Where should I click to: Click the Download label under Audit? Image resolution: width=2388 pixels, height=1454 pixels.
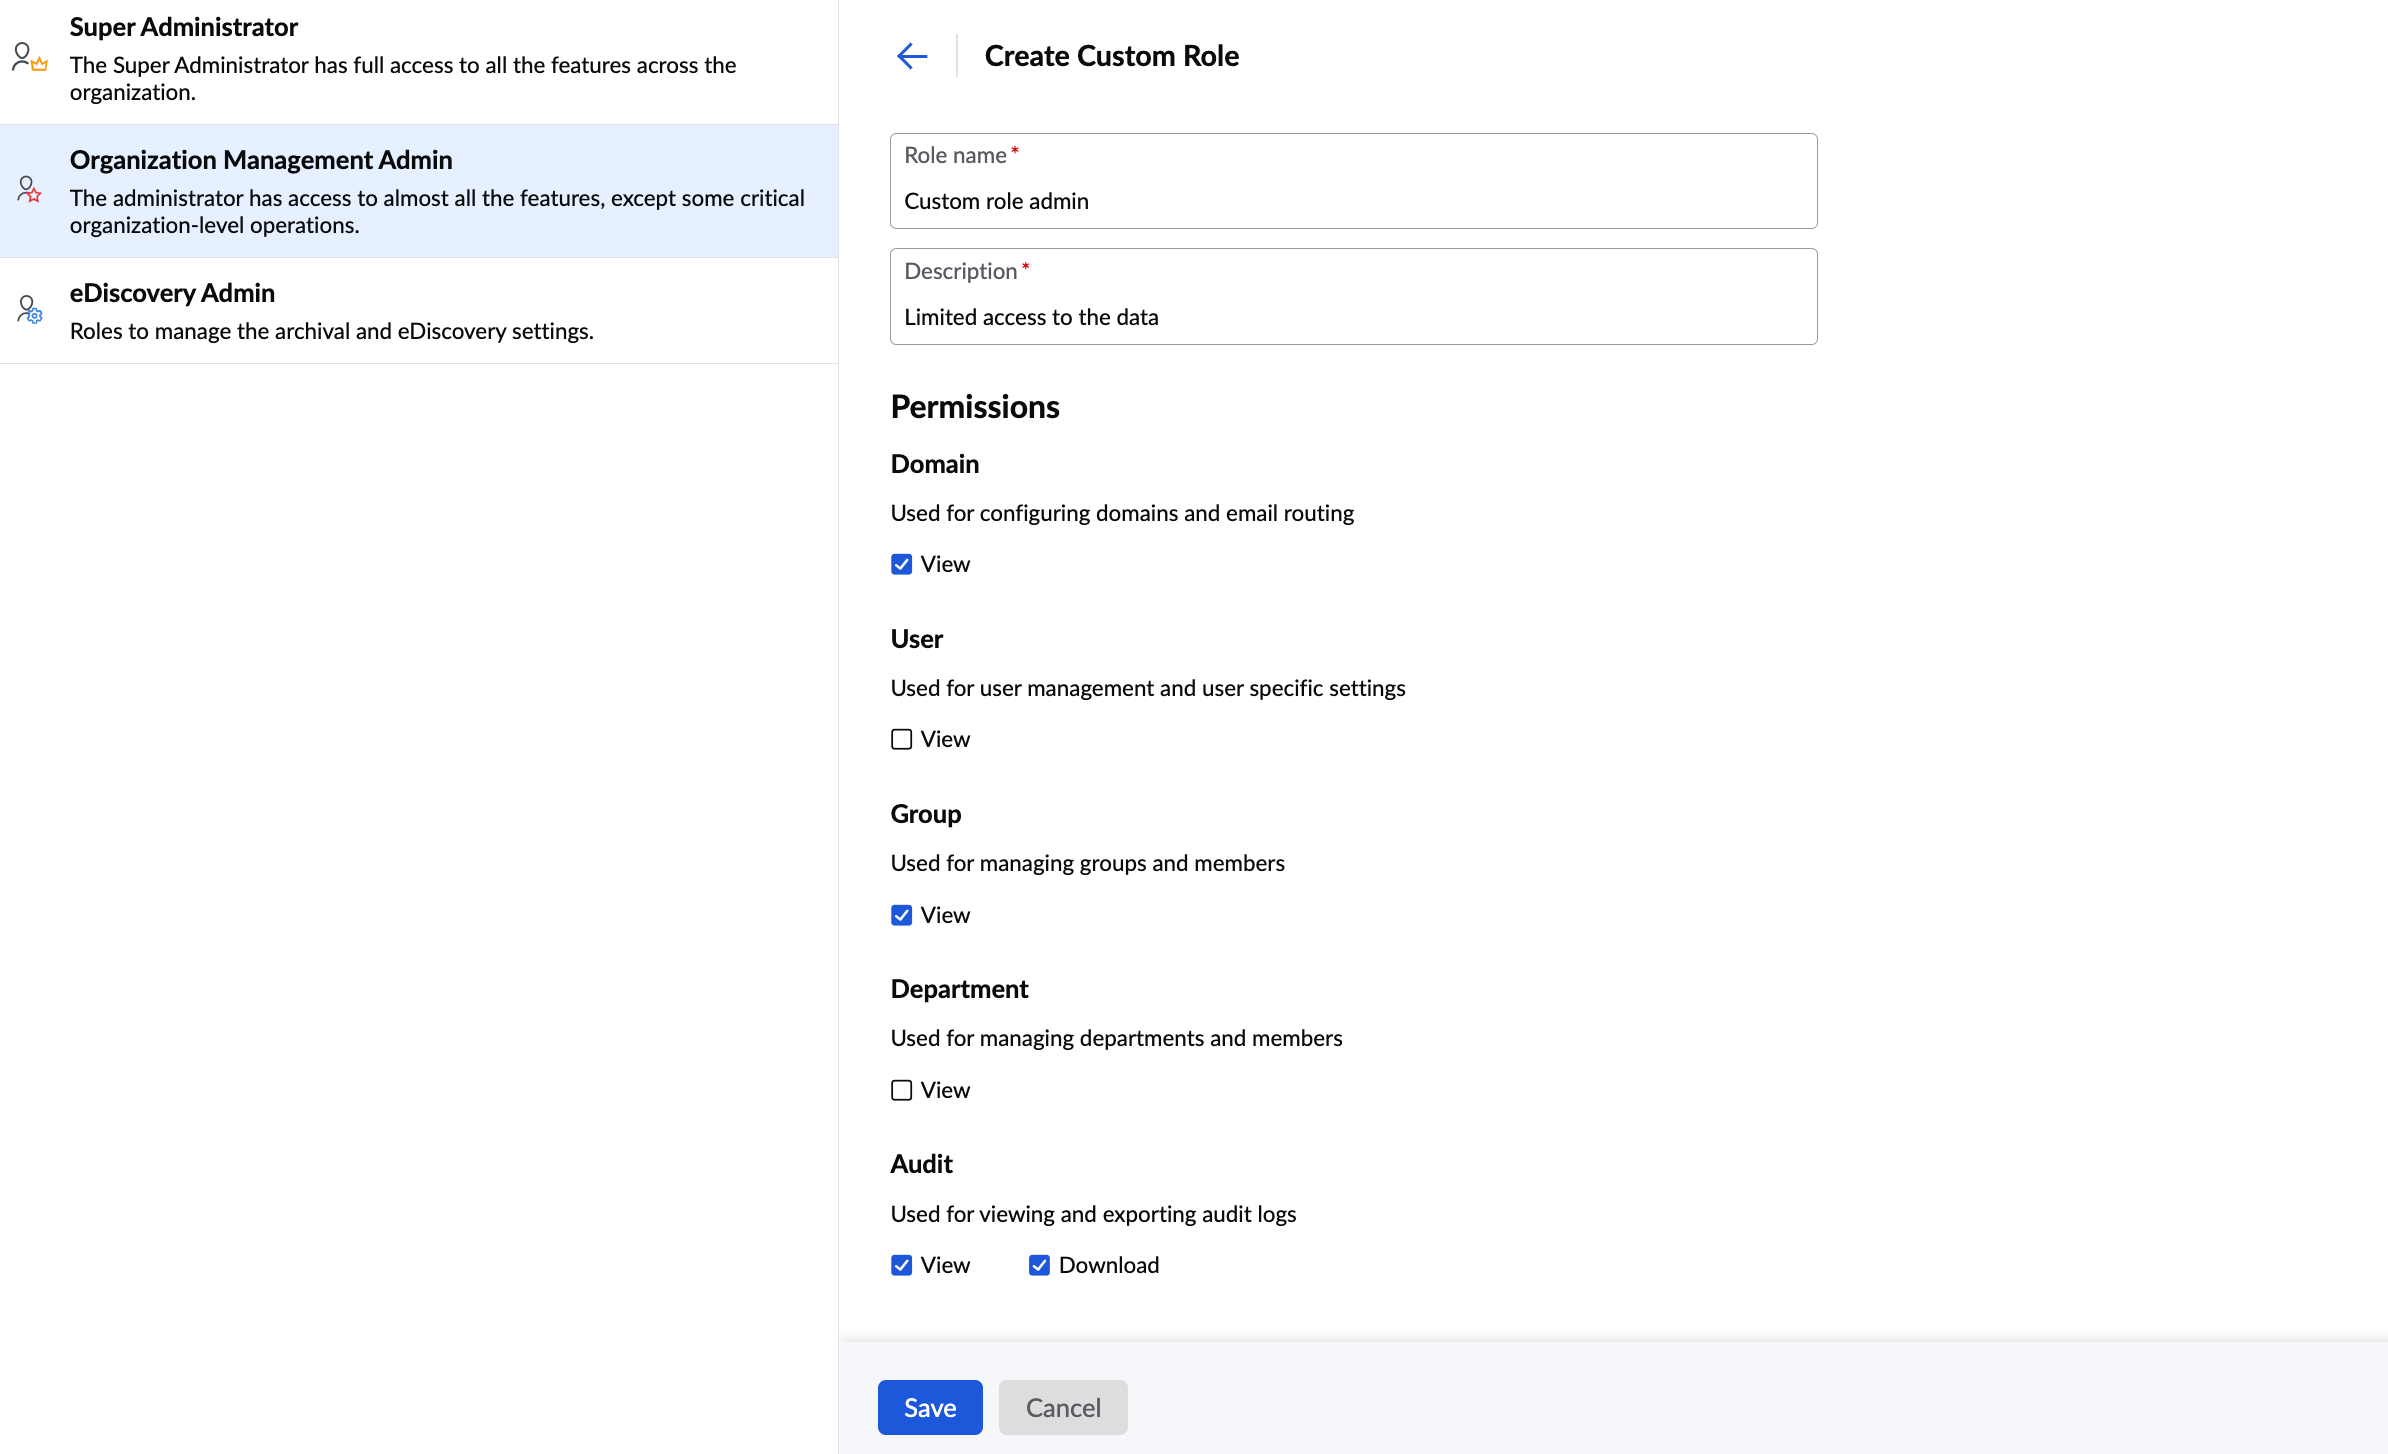(x=1108, y=1265)
